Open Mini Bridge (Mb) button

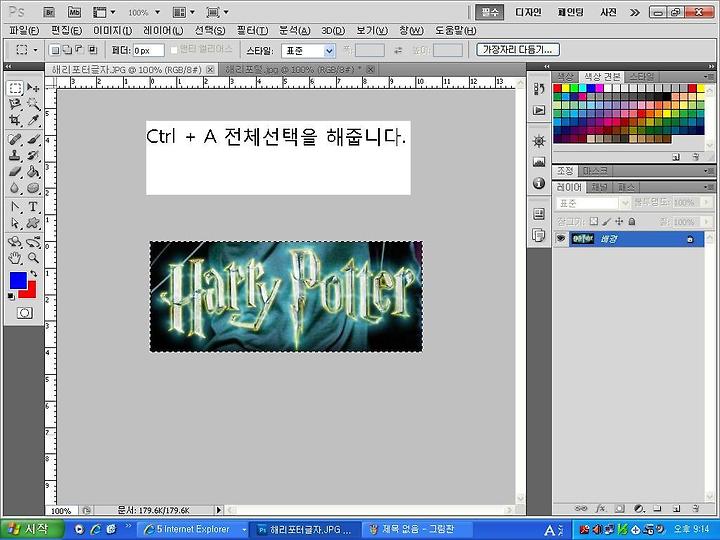(74, 12)
